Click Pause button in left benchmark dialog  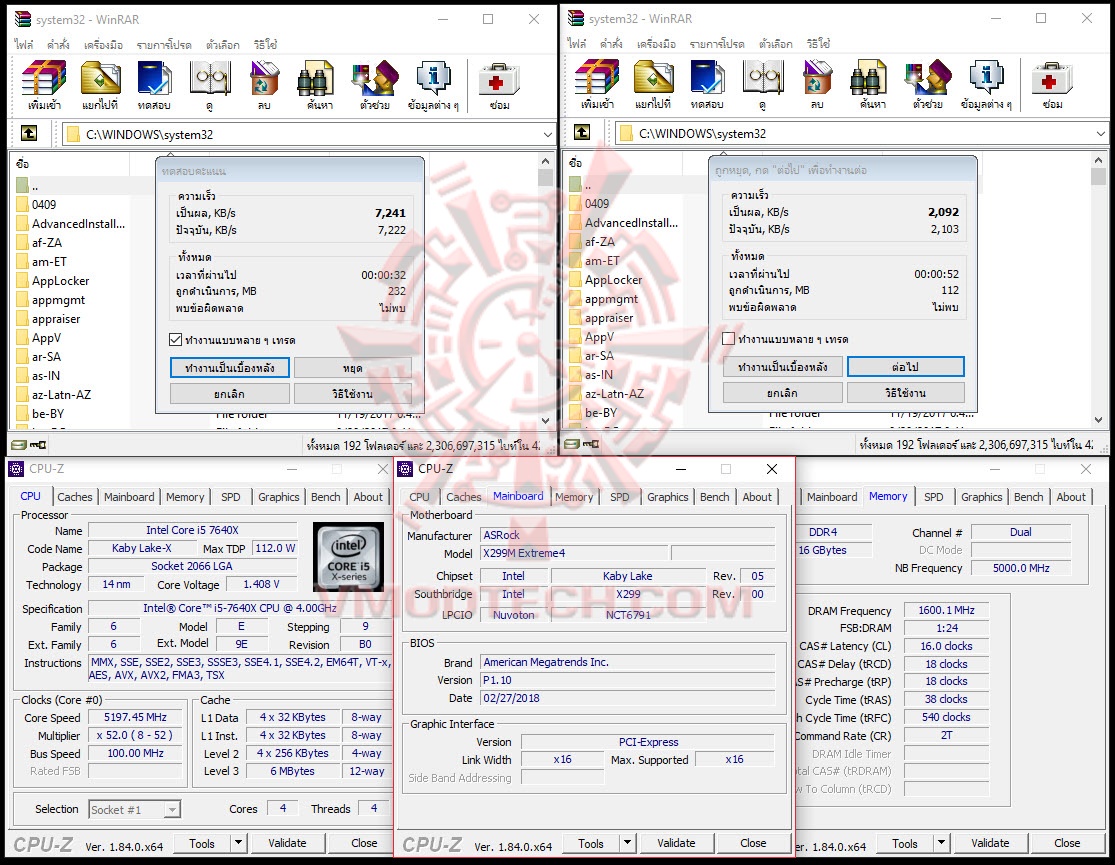[353, 368]
